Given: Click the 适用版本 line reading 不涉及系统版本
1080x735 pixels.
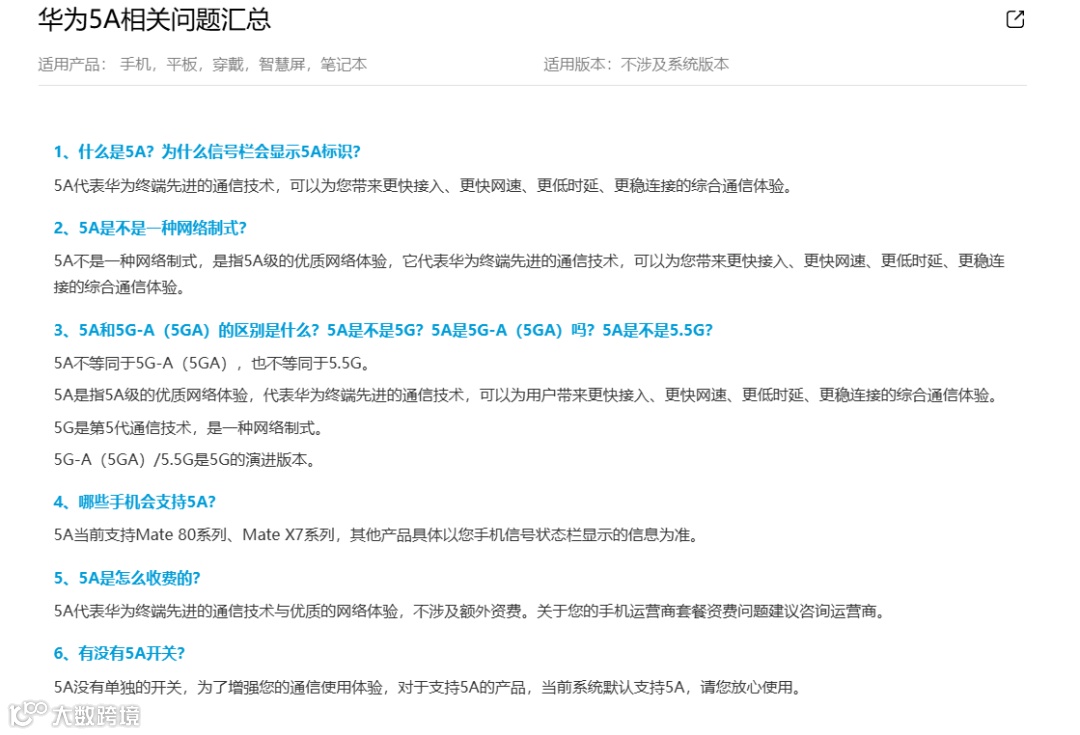Looking at the screenshot, I should coord(636,64).
